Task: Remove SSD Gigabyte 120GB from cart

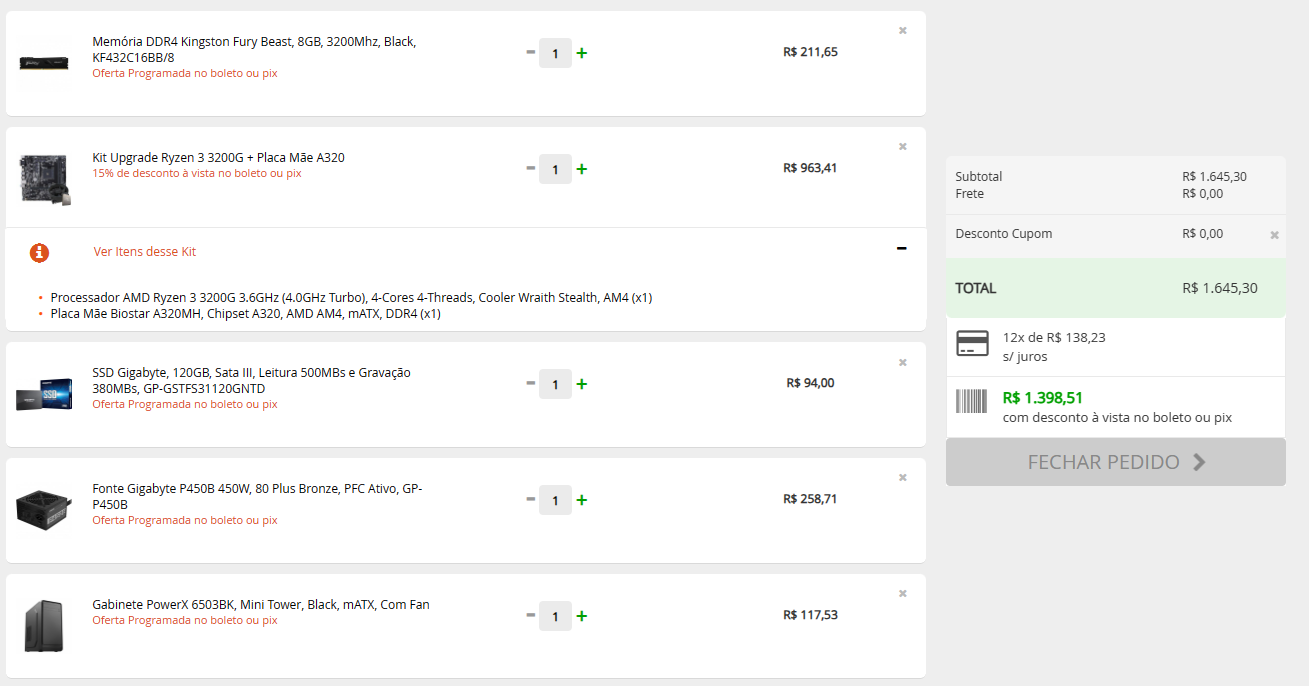Action: [x=903, y=362]
